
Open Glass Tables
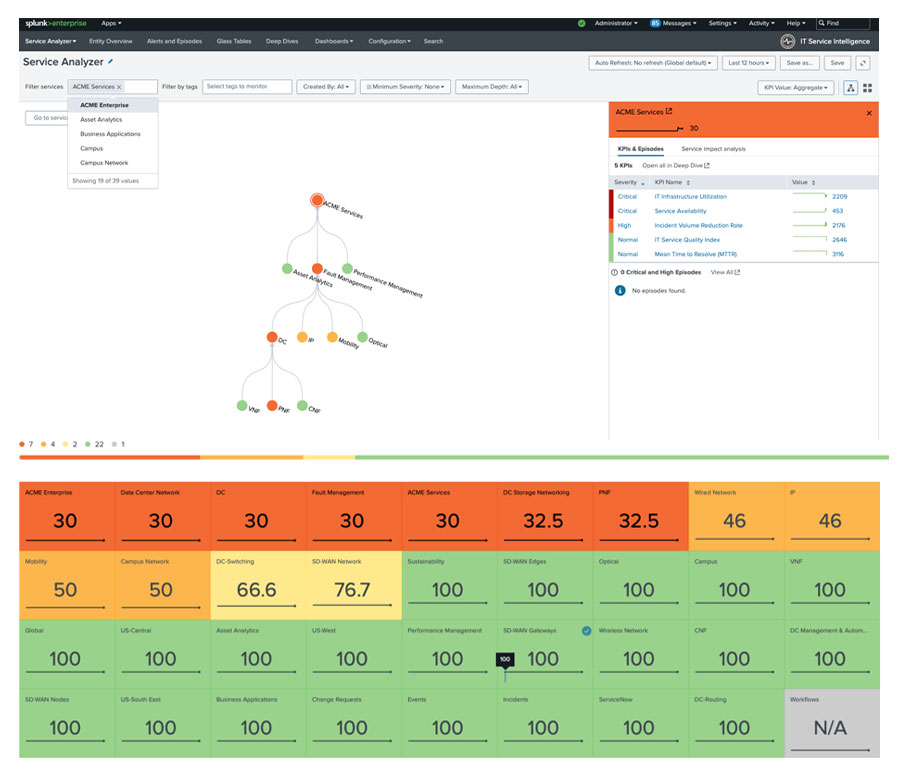pyautogui.click(x=234, y=41)
